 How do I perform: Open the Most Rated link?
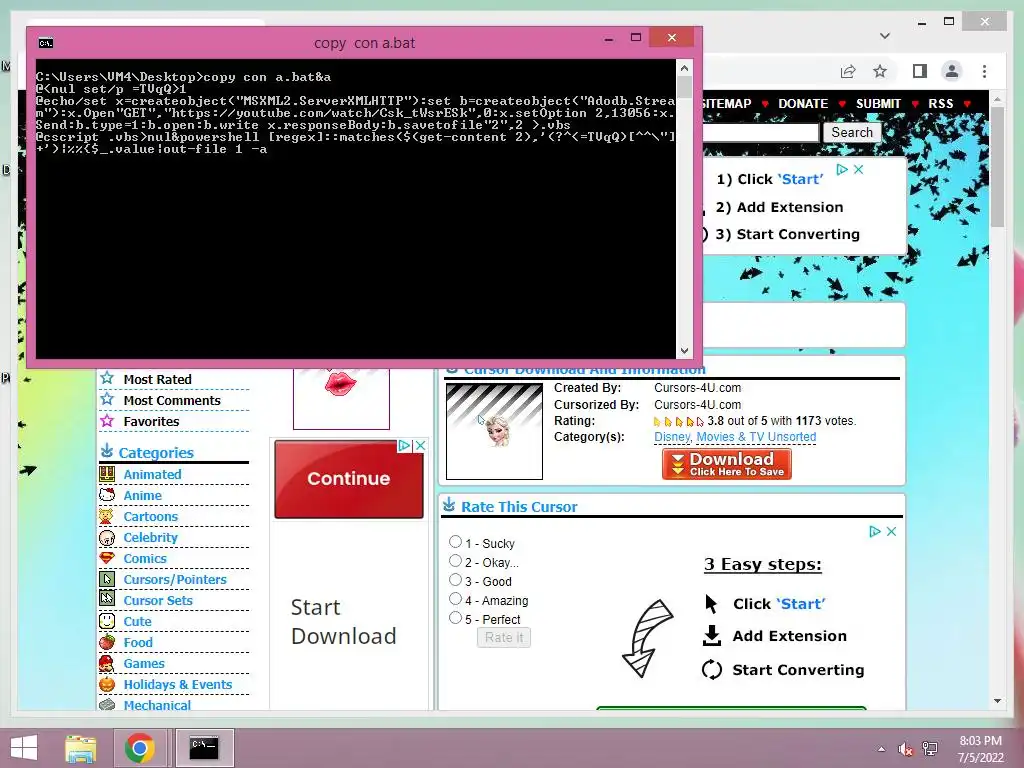157,379
